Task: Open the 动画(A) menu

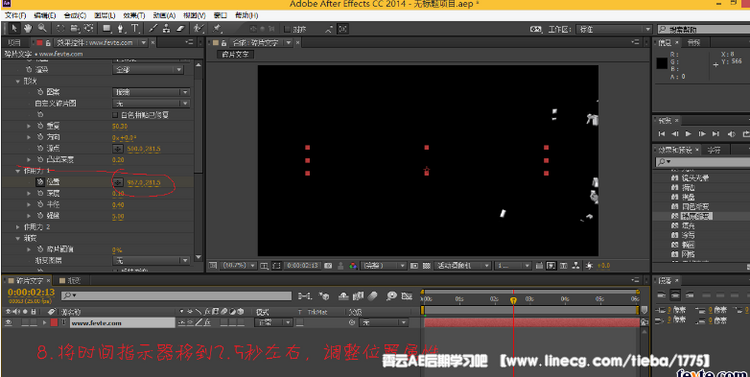Action: click(x=164, y=15)
